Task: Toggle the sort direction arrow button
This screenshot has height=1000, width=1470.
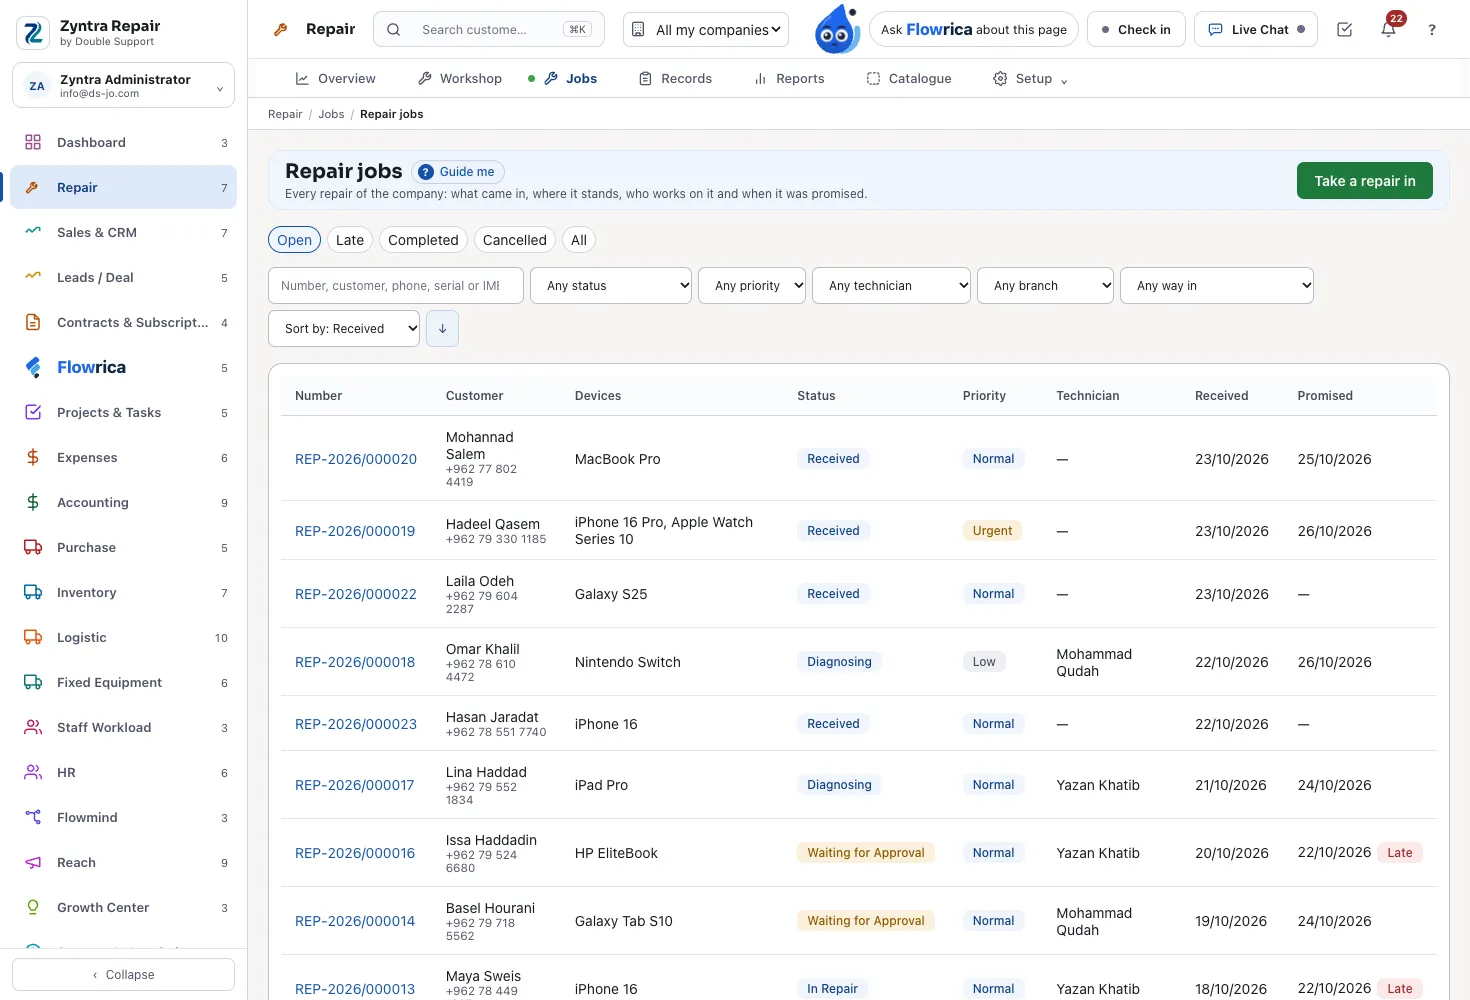Action: pos(442,328)
